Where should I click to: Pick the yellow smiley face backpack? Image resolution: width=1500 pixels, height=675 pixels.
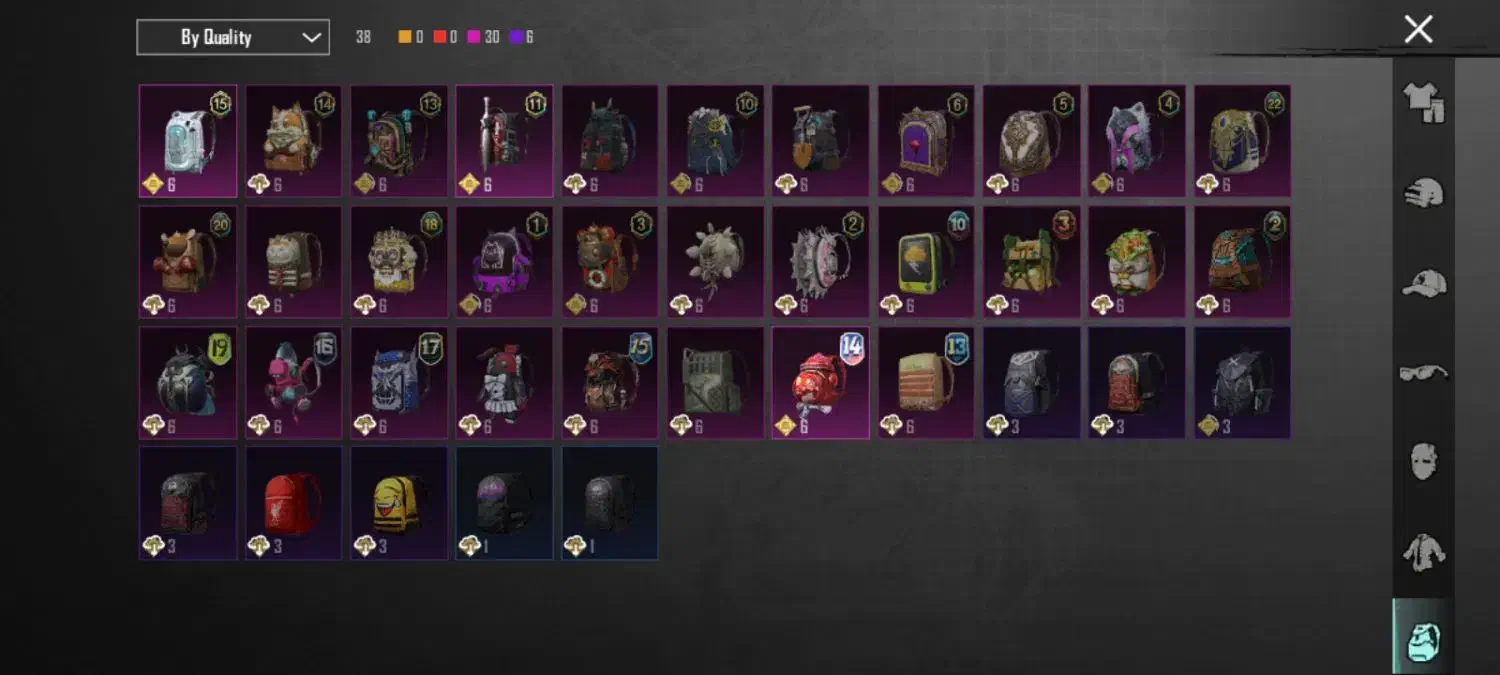399,503
